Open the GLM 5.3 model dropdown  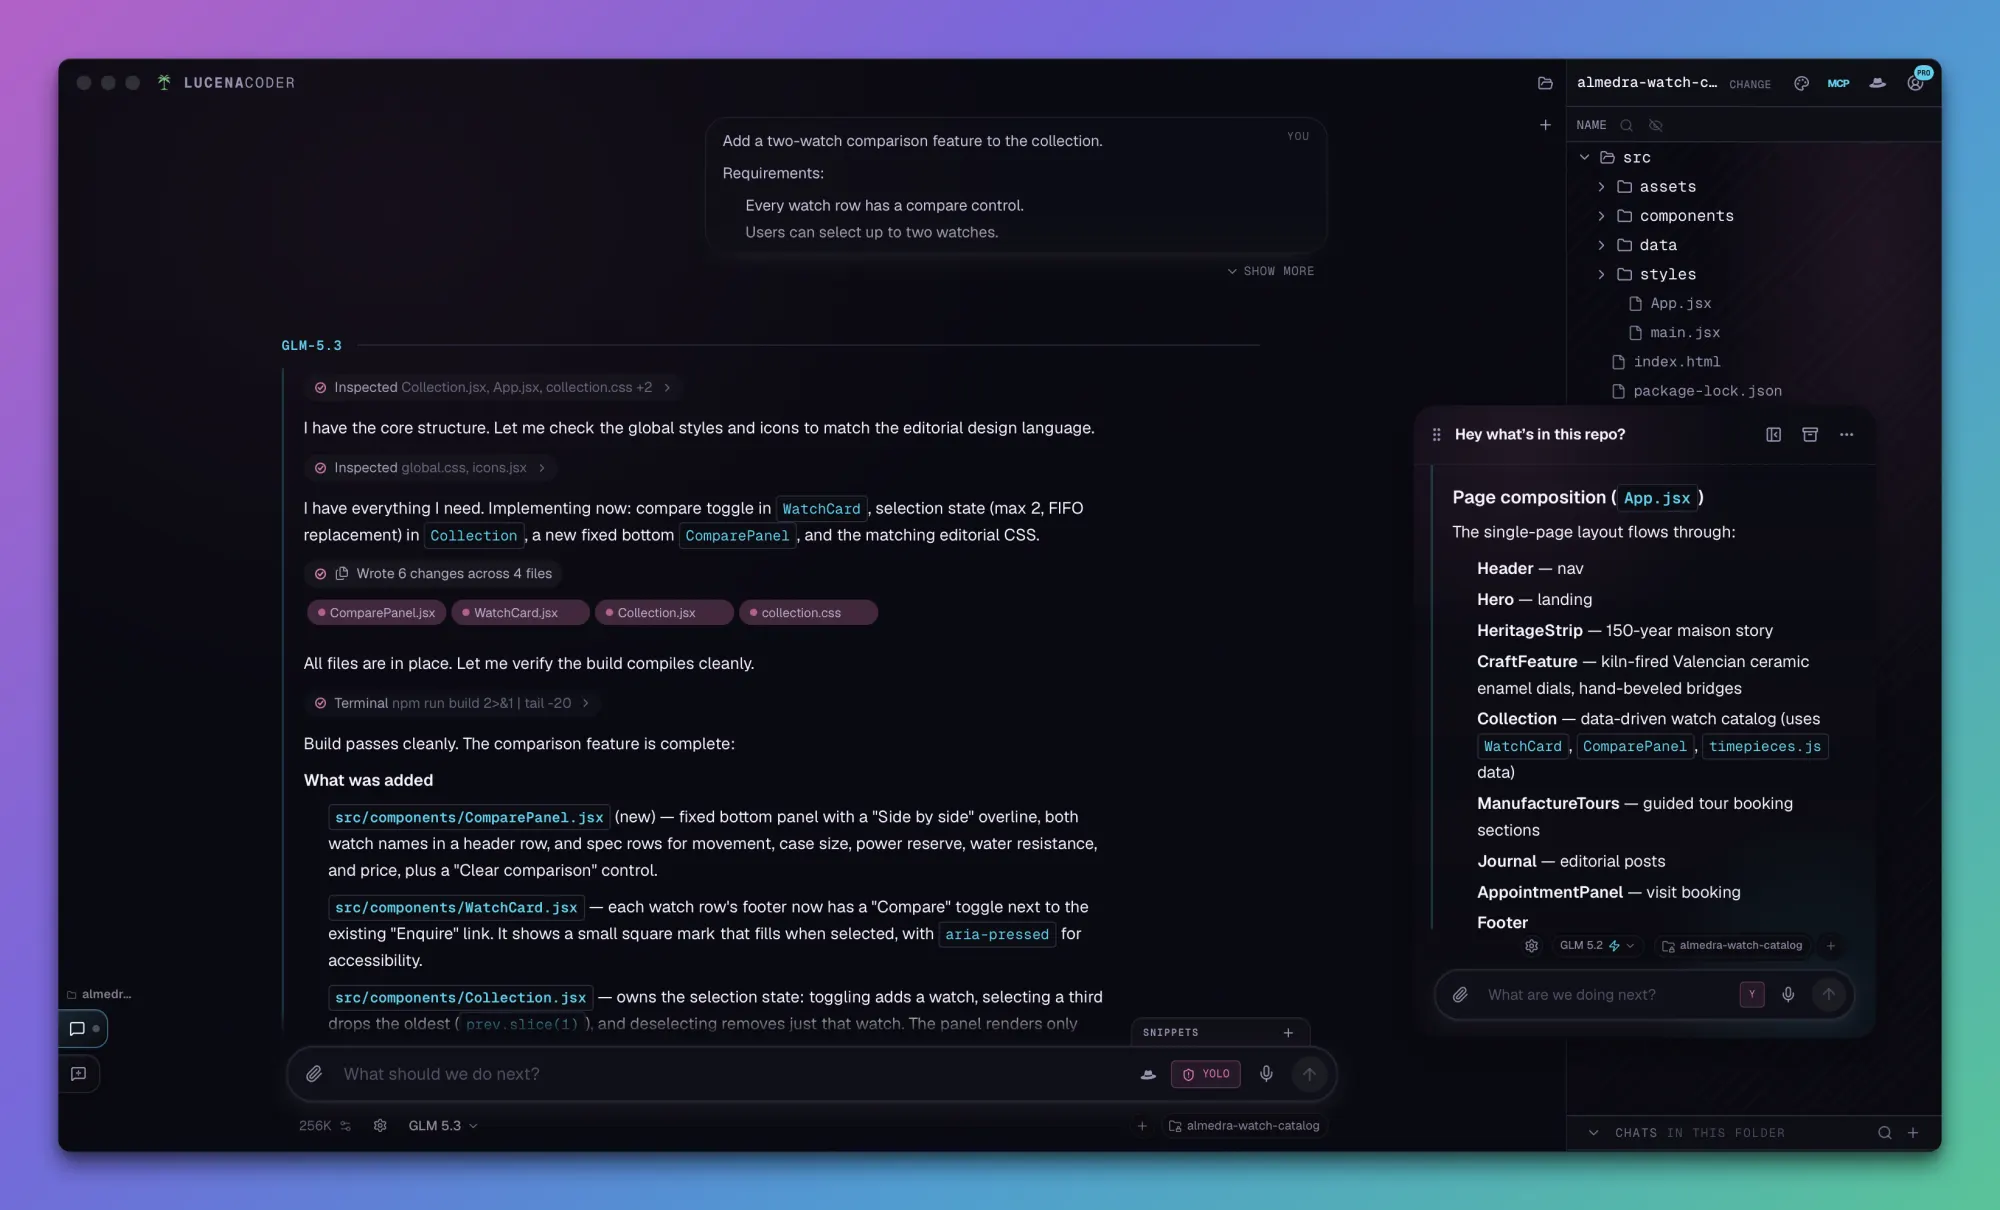coord(443,1126)
